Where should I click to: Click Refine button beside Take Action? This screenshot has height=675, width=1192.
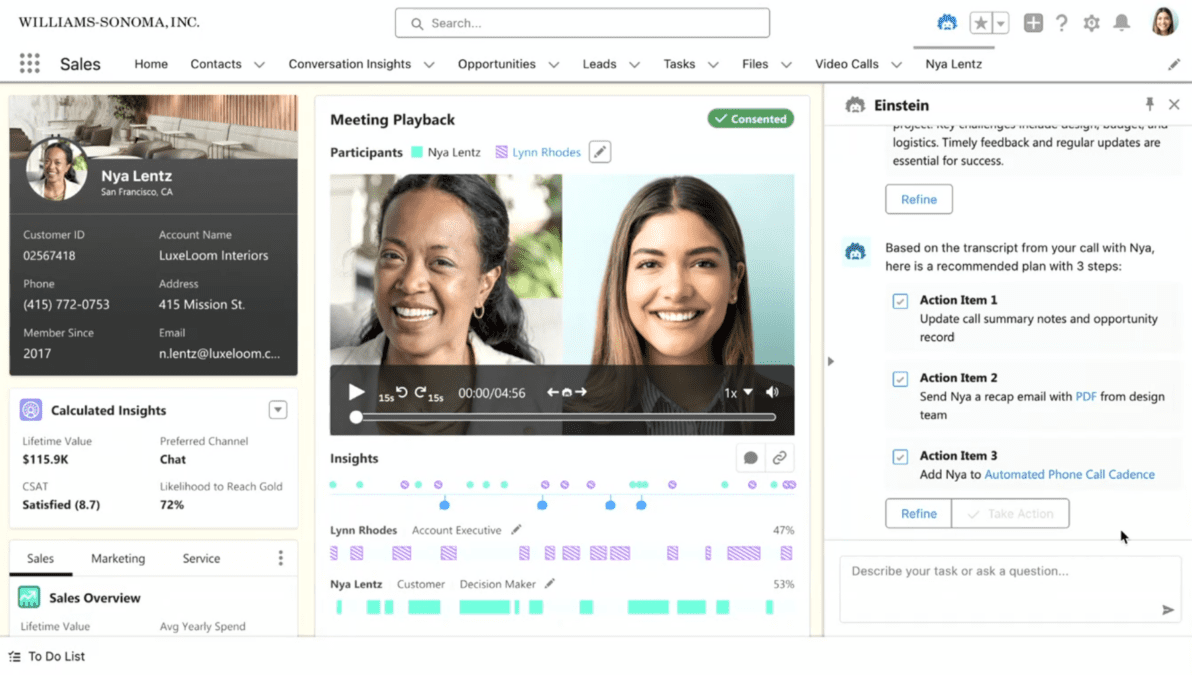click(x=918, y=513)
